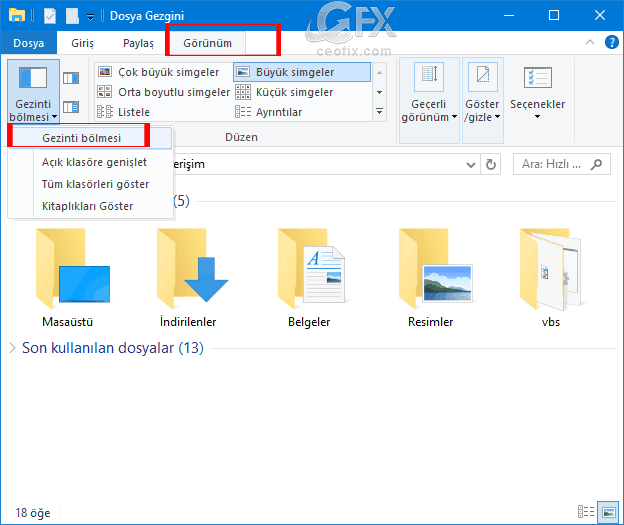Click the search magnifier icon

[x=596, y=164]
